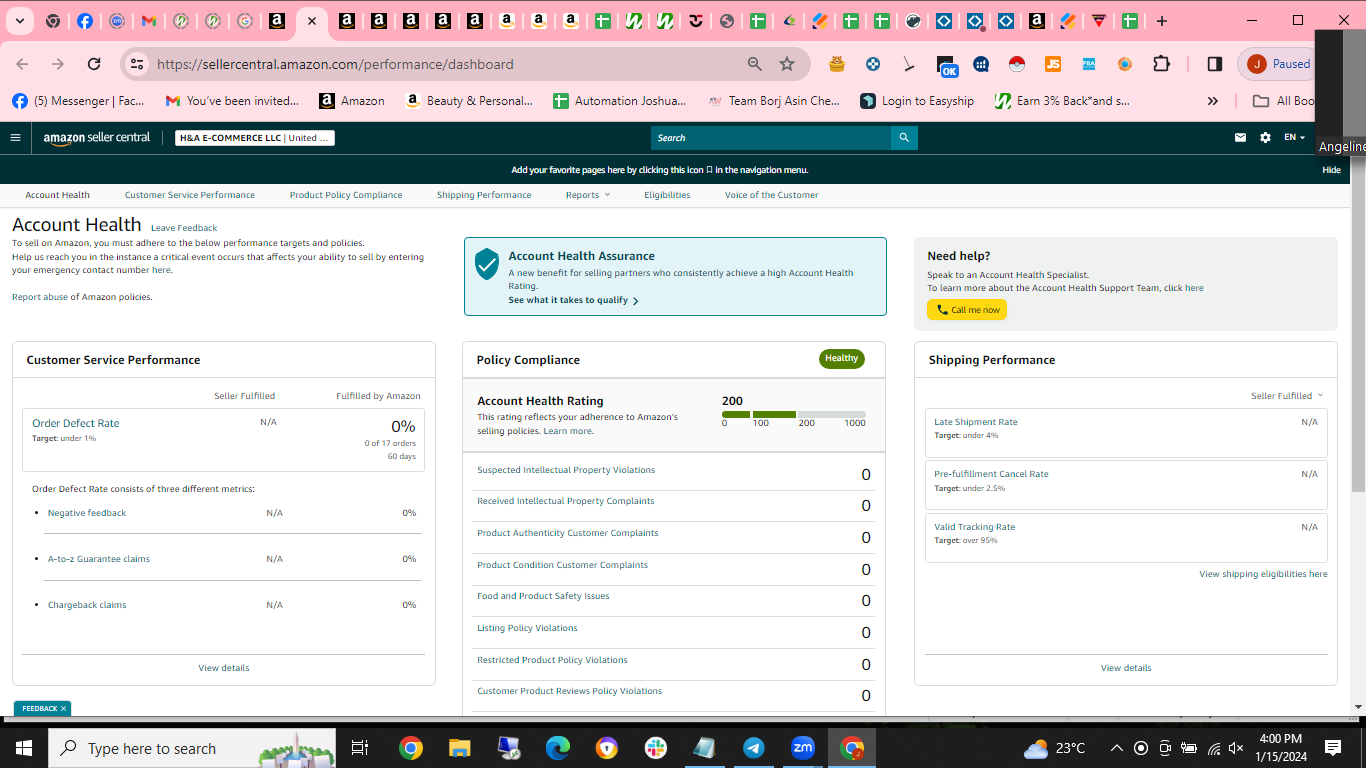This screenshot has height=768, width=1366.
Task: Switch to Product Policy Compliance tab
Action: pos(346,195)
